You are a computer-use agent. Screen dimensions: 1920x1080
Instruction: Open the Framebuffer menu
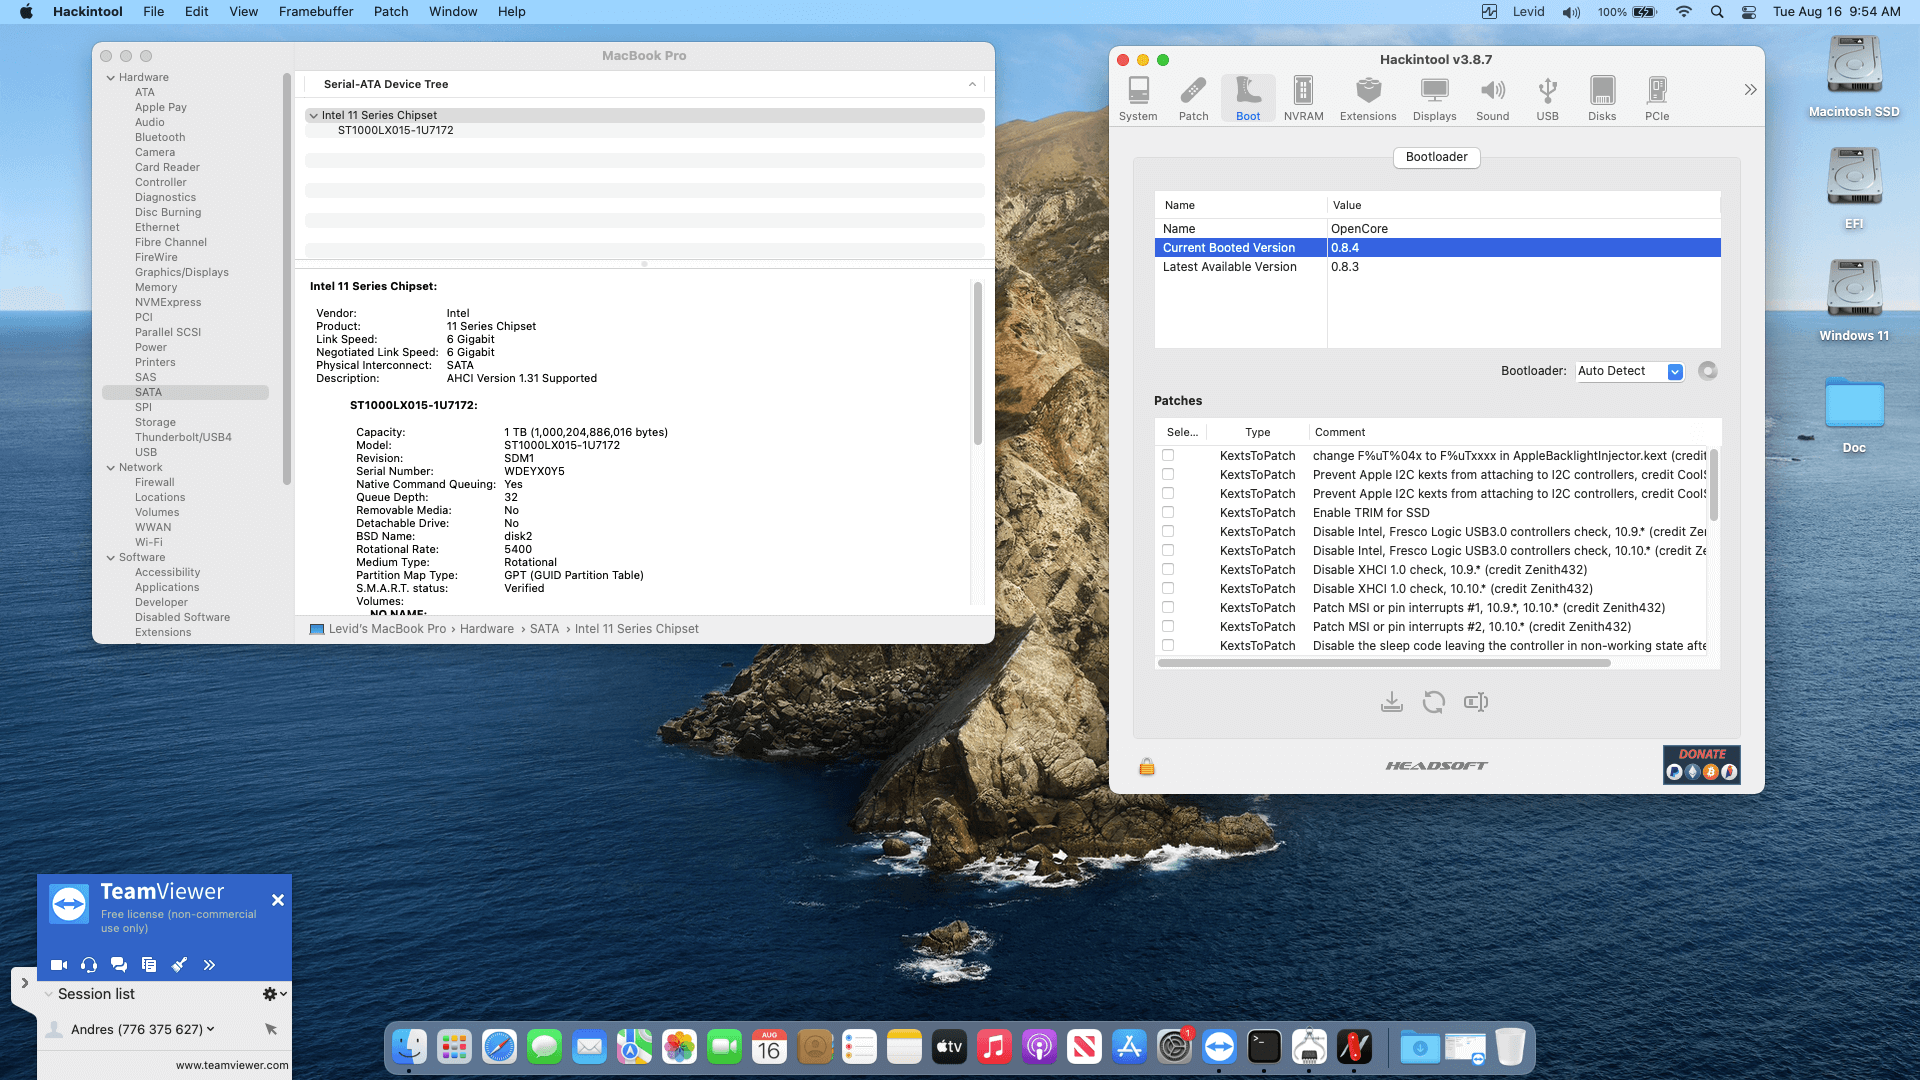pos(316,12)
